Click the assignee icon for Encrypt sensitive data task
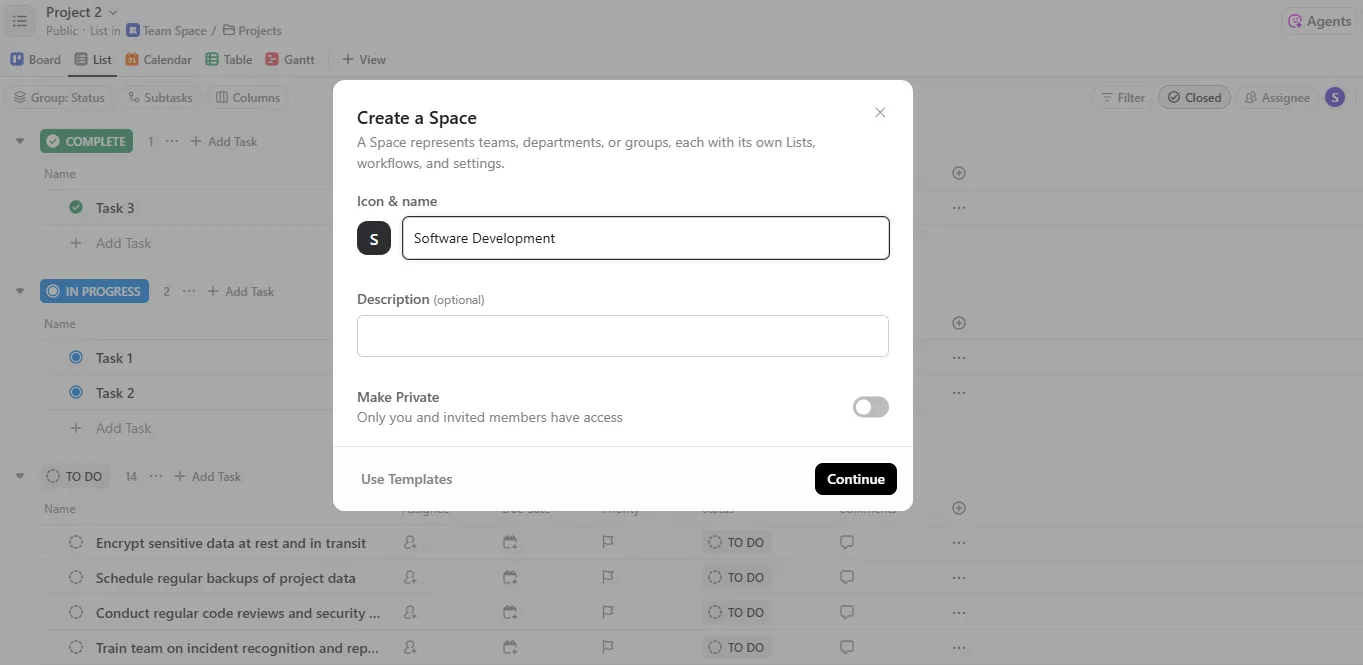The width and height of the screenshot is (1363, 665). pos(410,542)
